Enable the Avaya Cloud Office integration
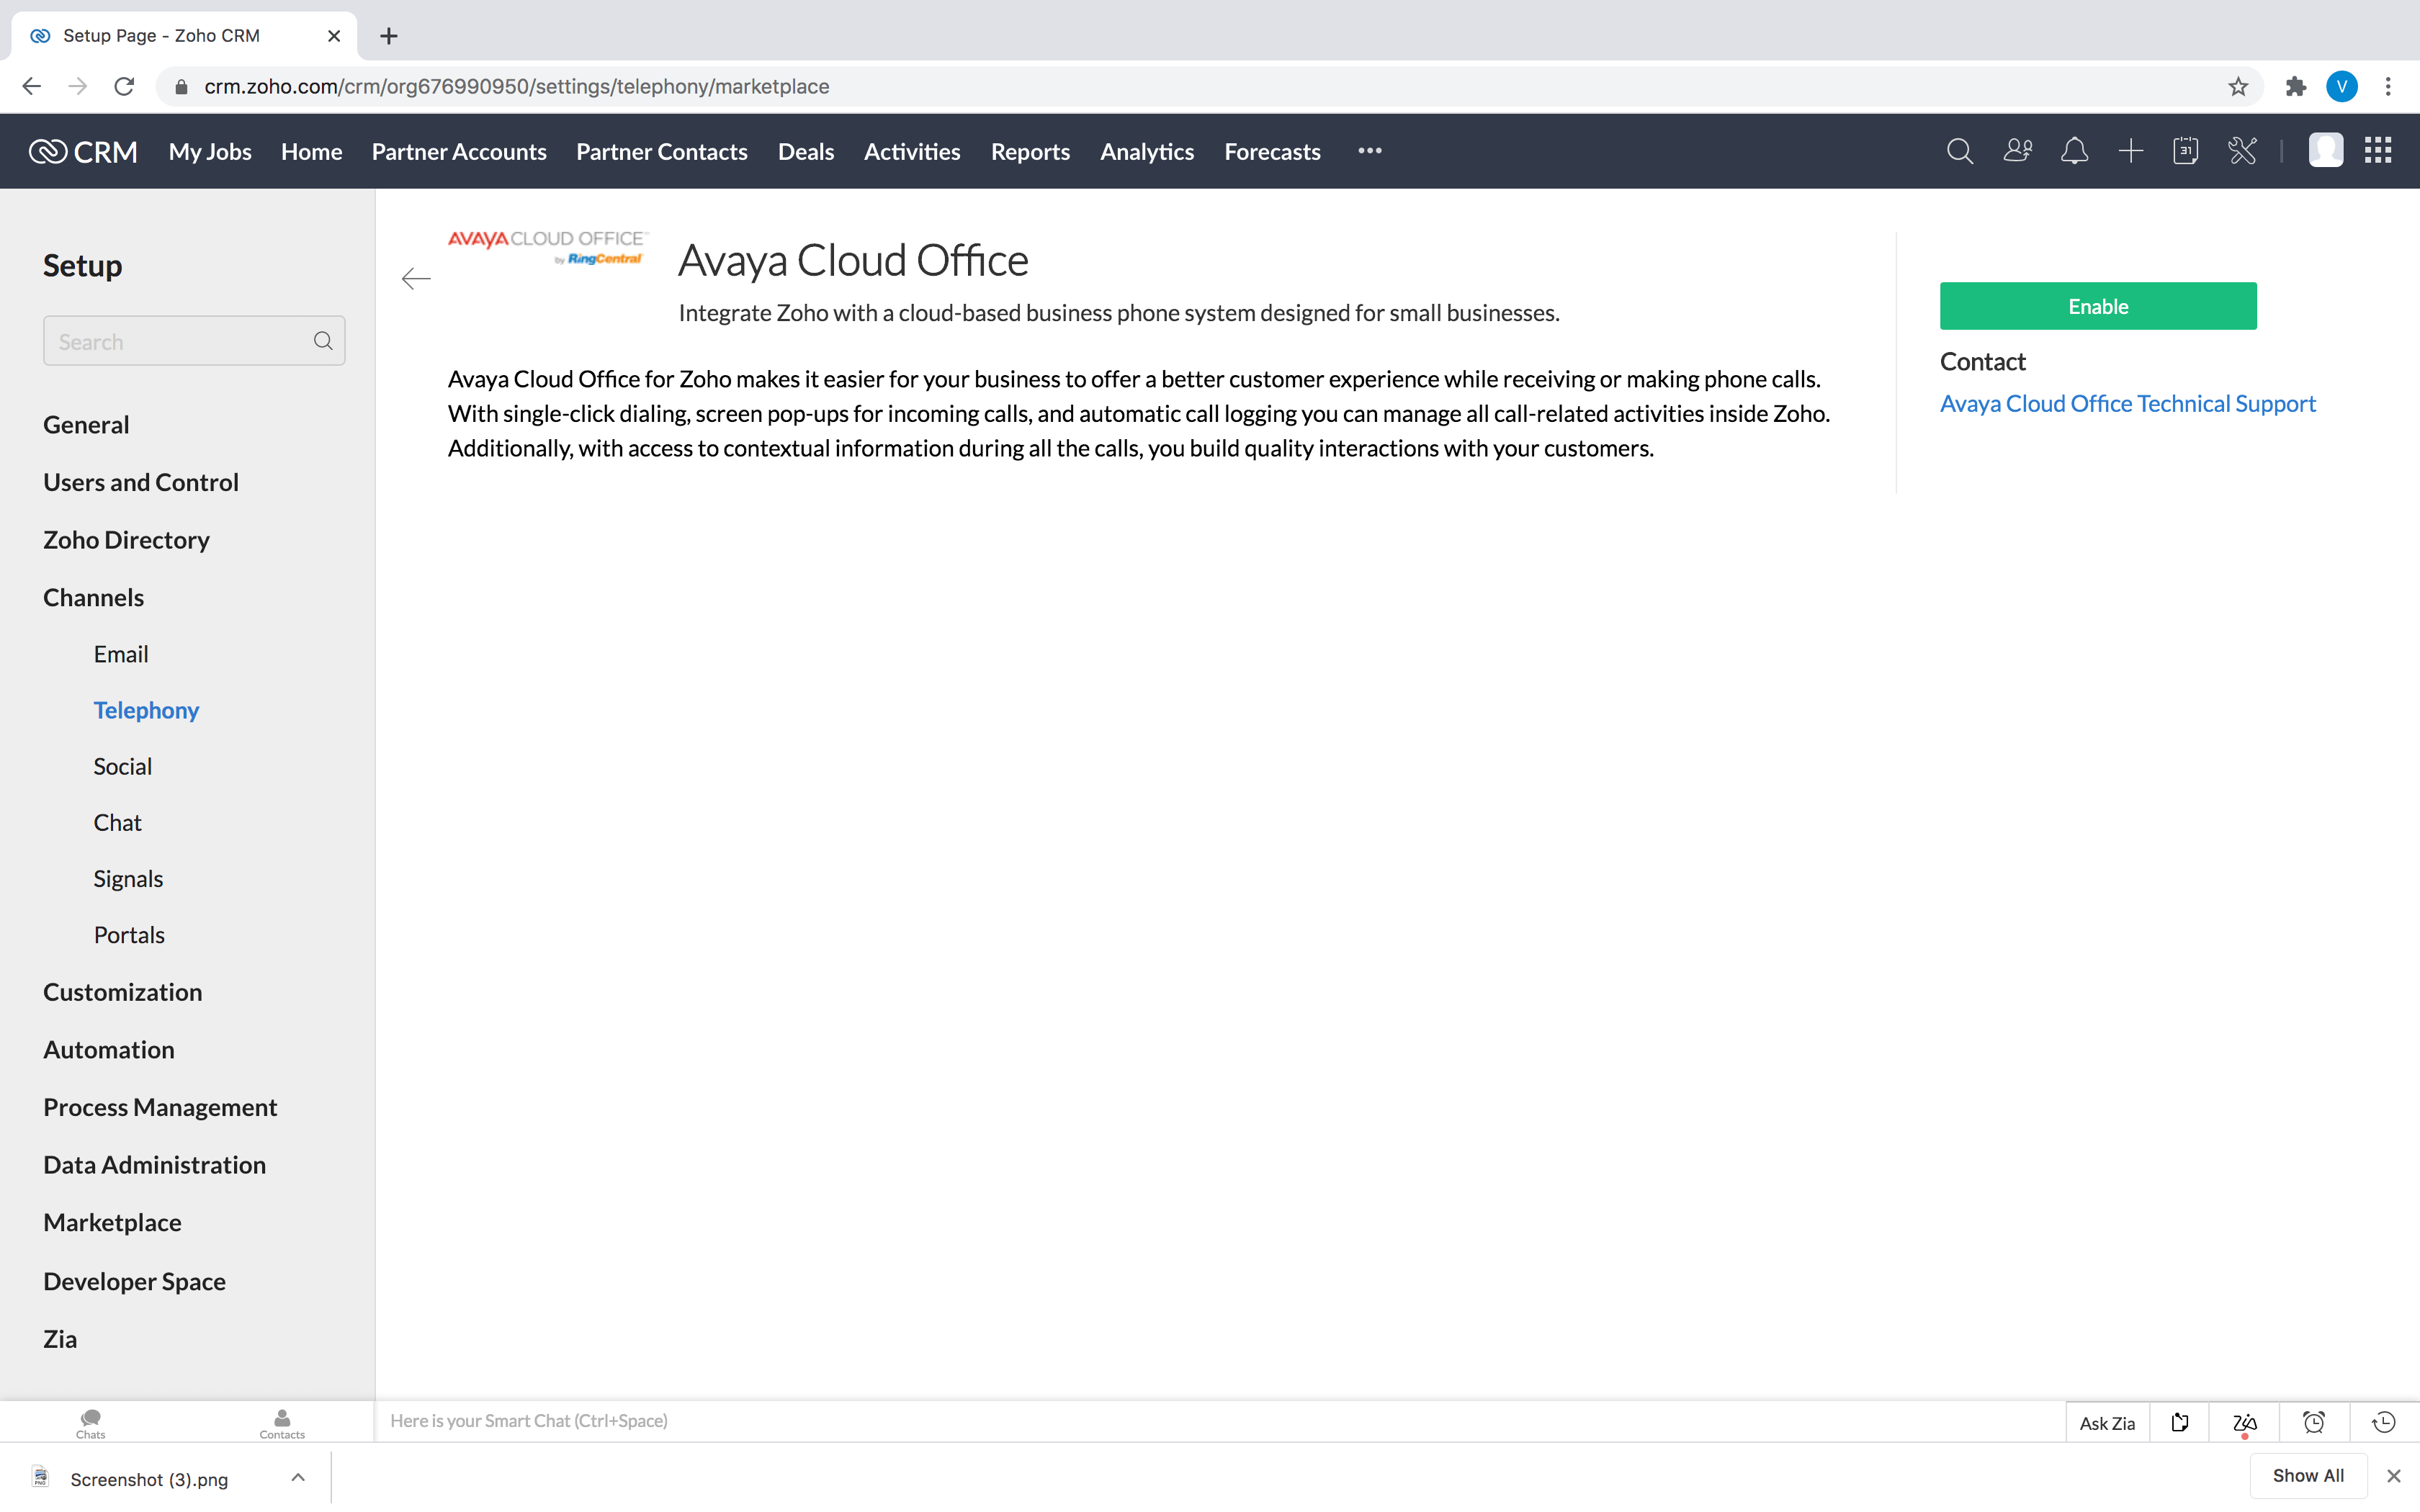Image resolution: width=2420 pixels, height=1512 pixels. (x=2098, y=306)
